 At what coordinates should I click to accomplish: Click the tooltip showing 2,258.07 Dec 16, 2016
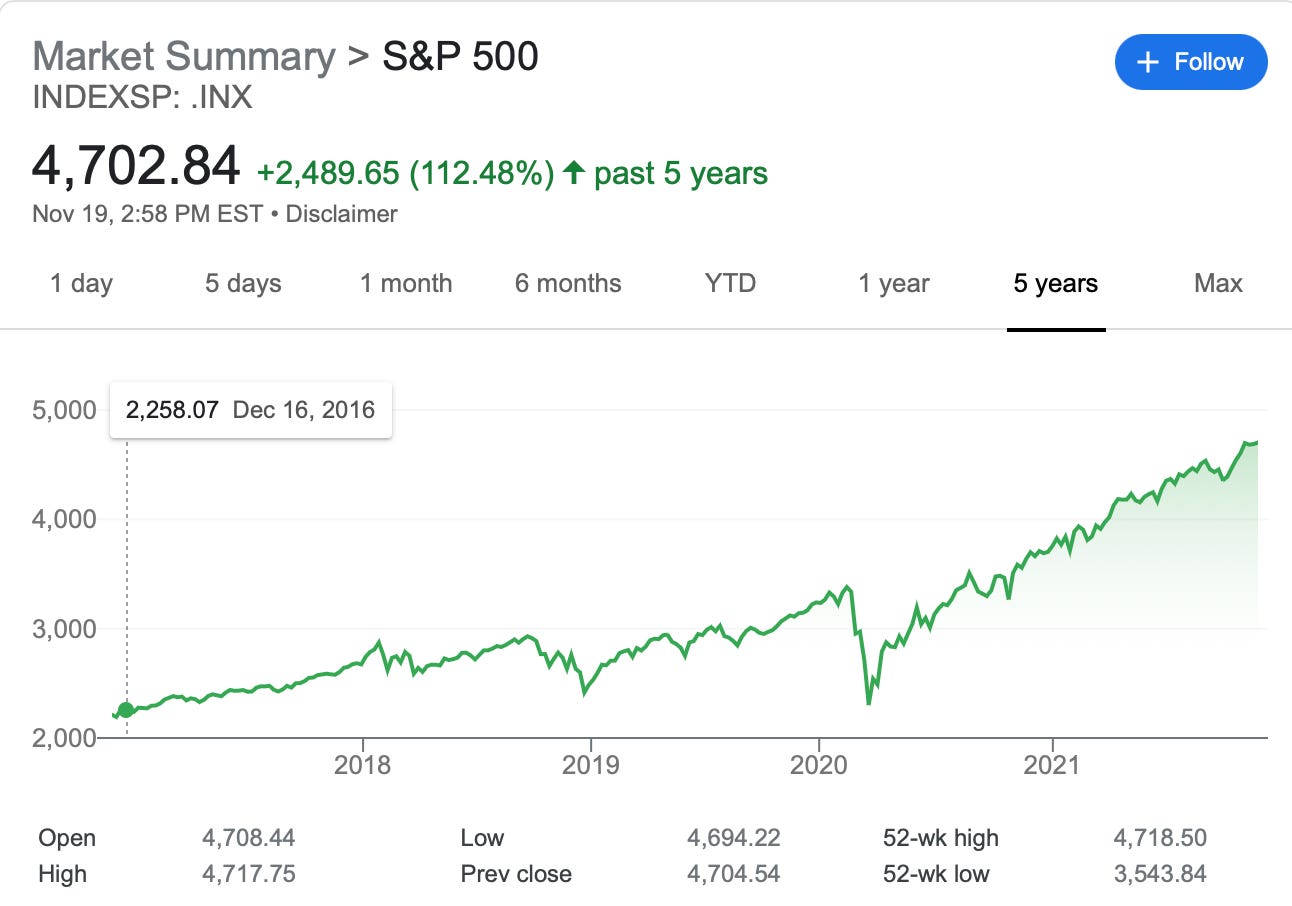pos(250,409)
